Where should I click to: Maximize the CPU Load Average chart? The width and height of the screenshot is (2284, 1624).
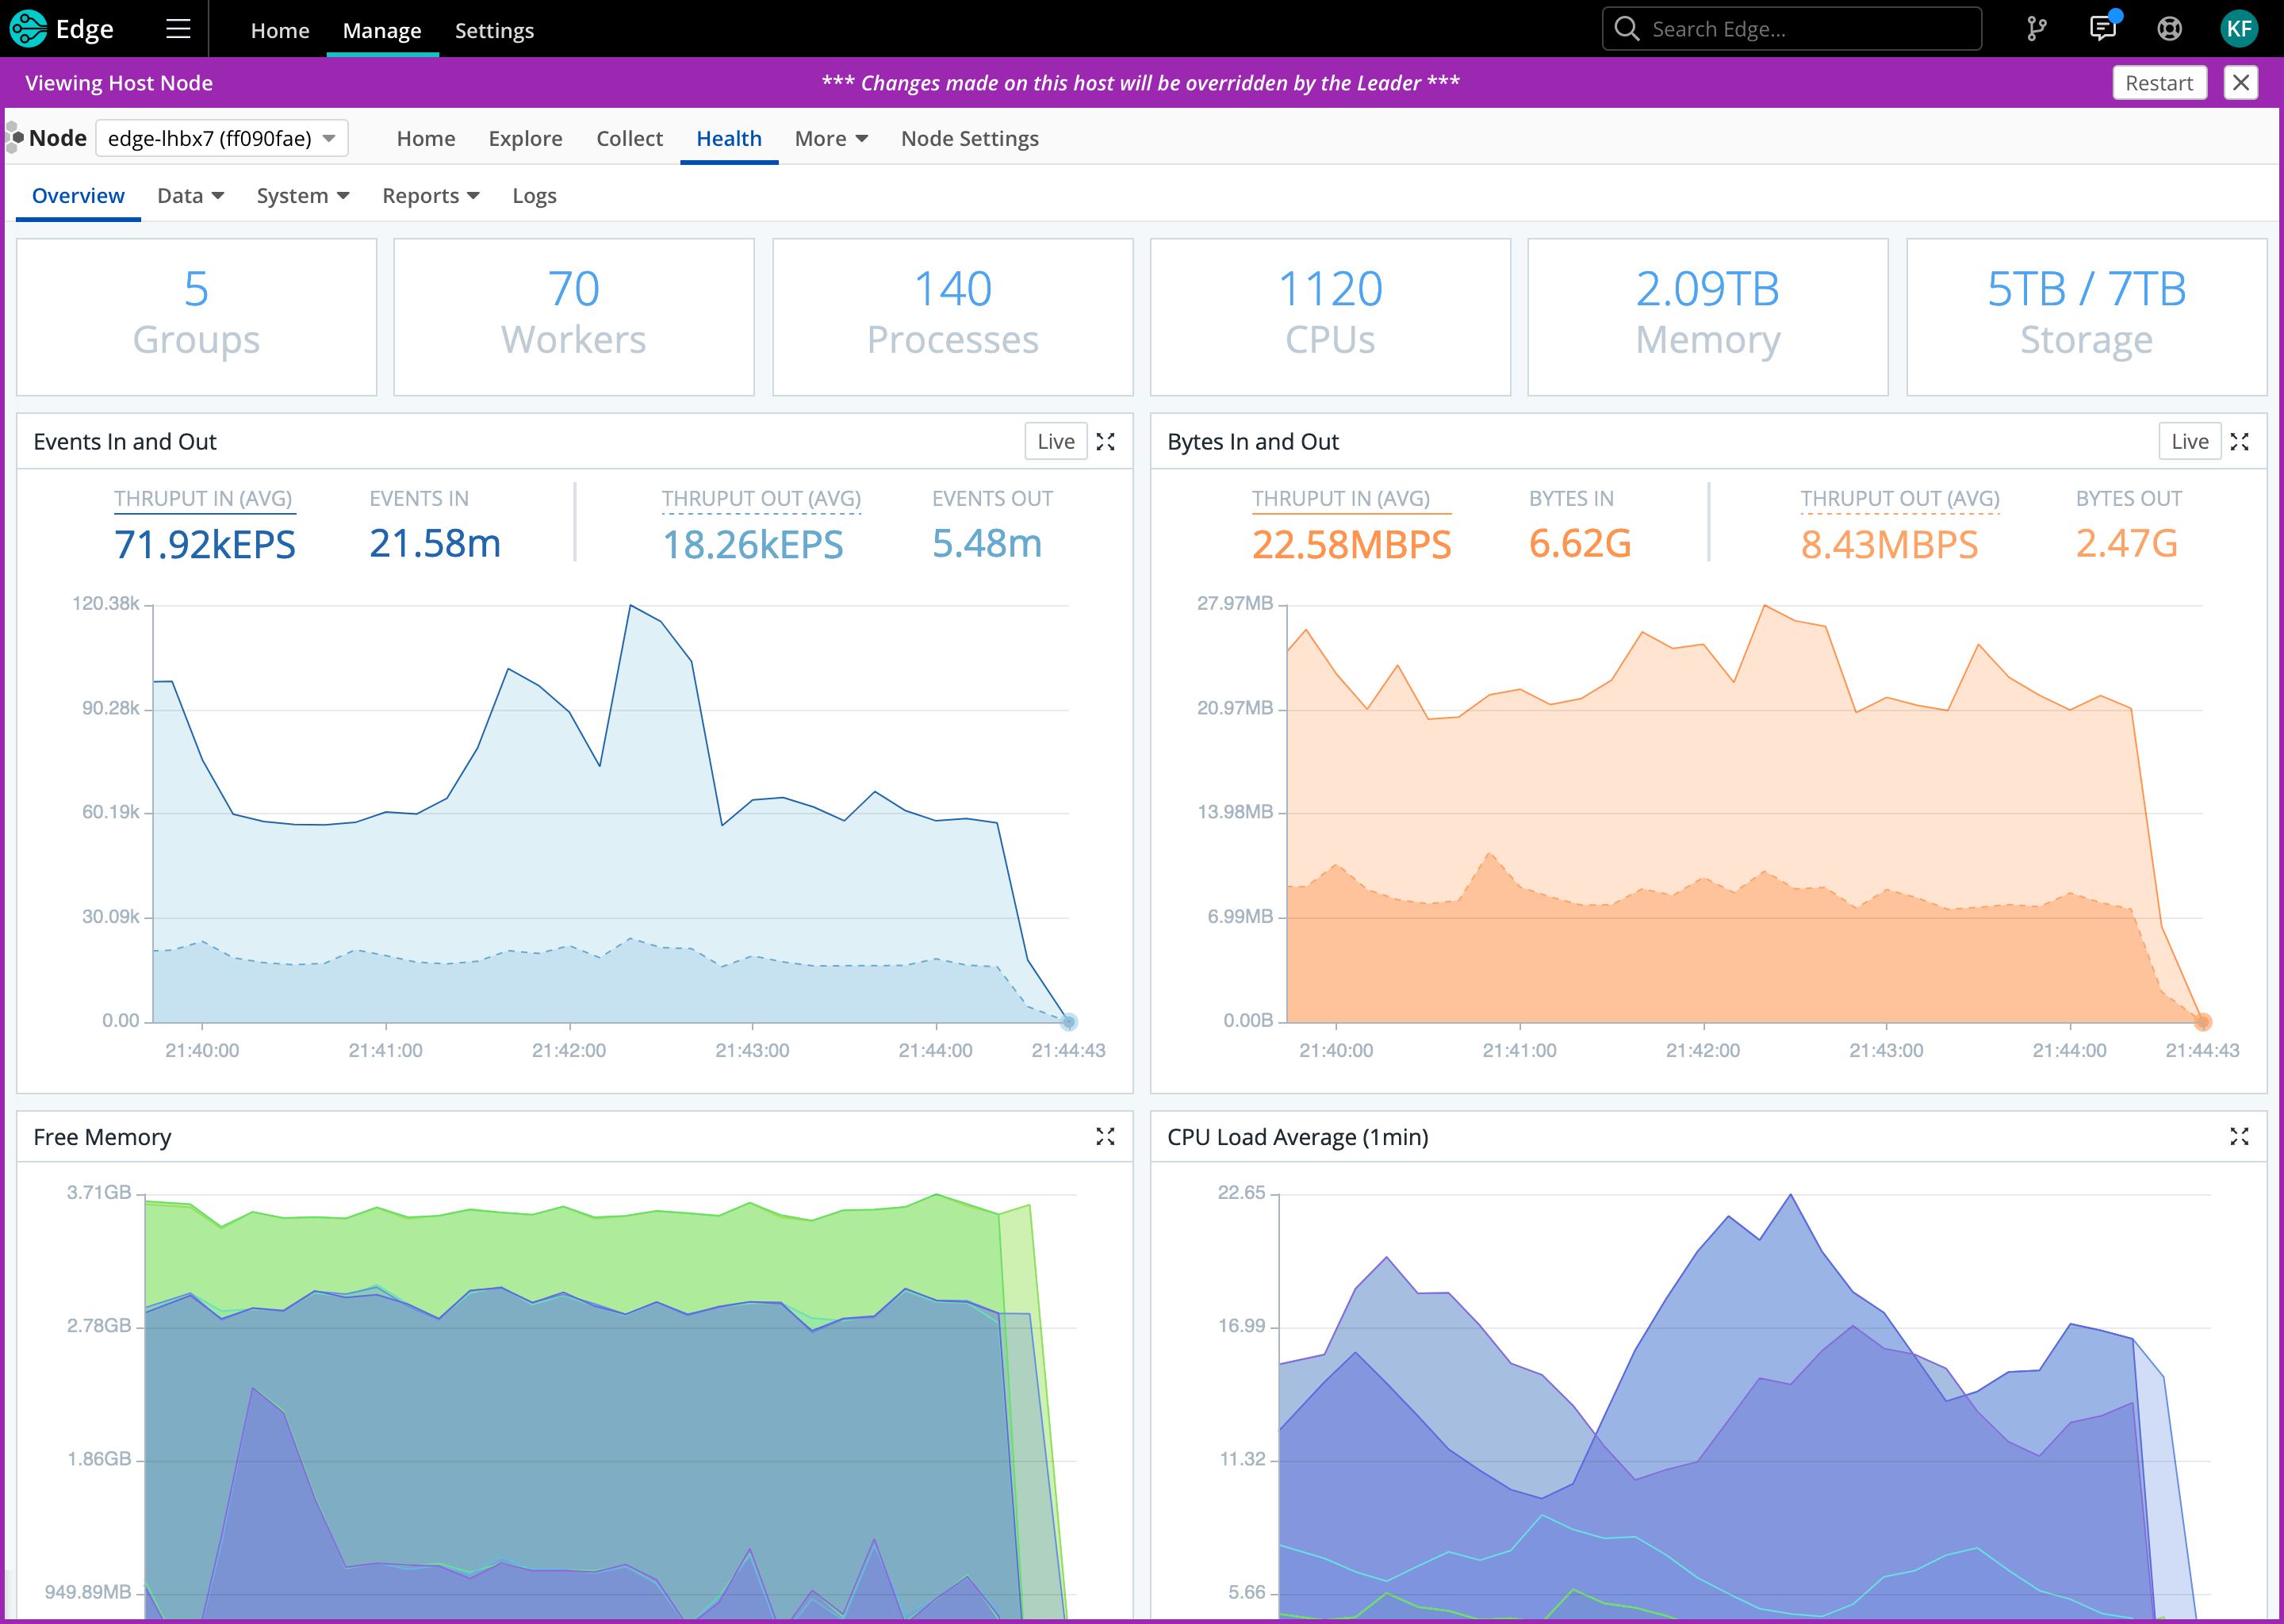[x=2239, y=1136]
